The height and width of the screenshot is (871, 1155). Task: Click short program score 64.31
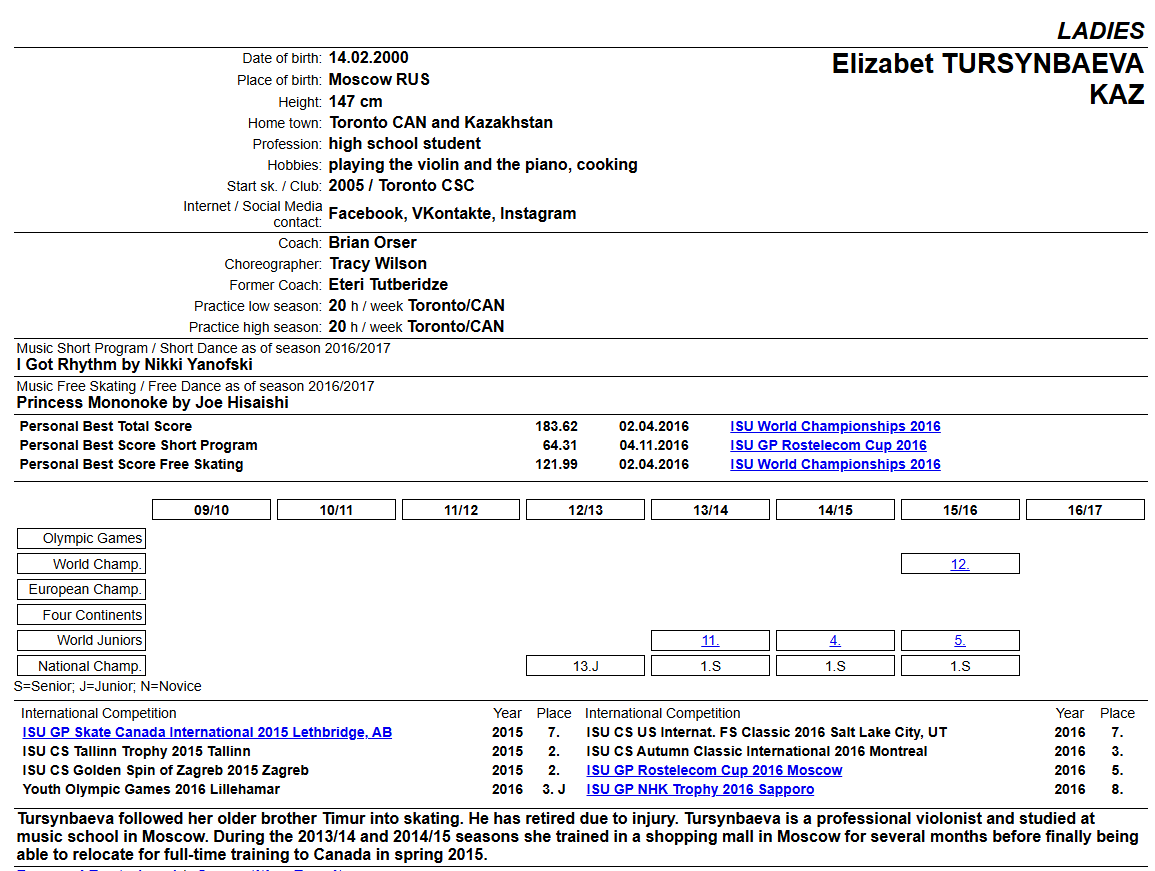pyautogui.click(x=560, y=445)
